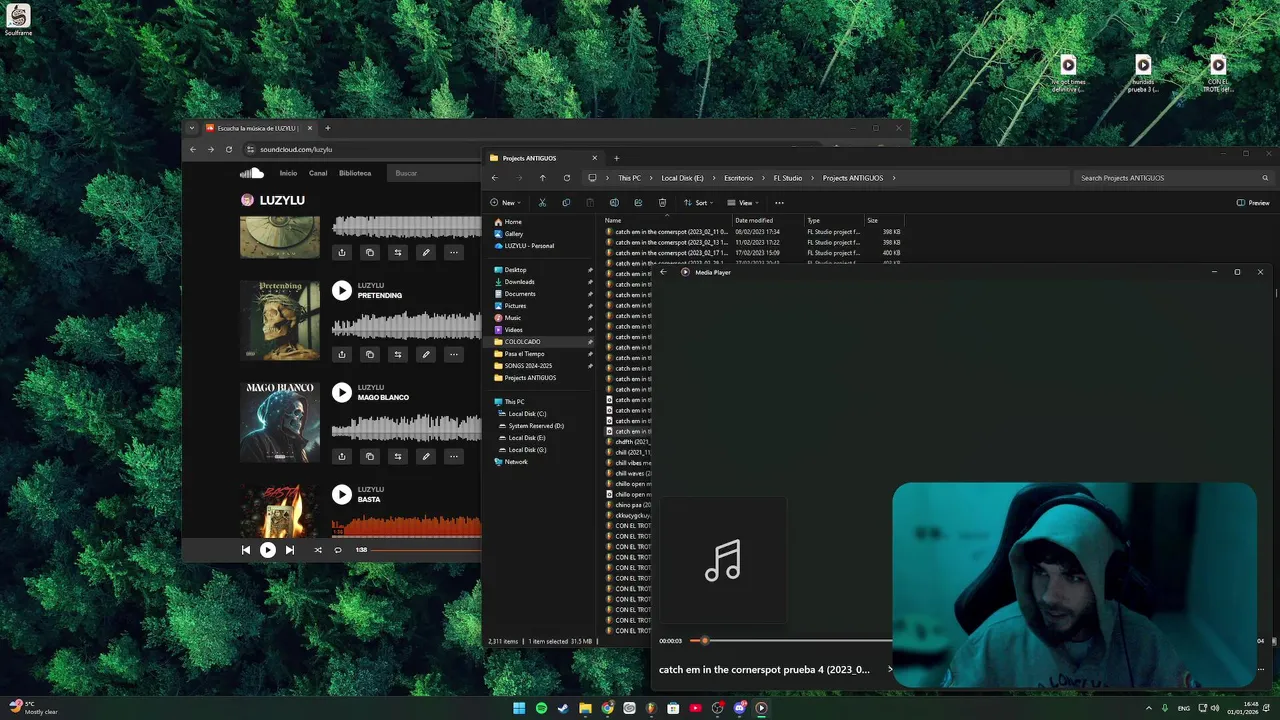The width and height of the screenshot is (1280, 720).
Task: Open the PRETENDING album artwork
Action: click(280, 320)
